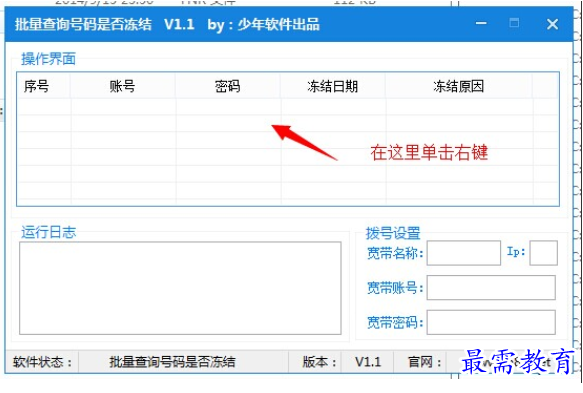Screen dimensions: 583x393
Task: Click the 冻结原因 column header
Action: pyautogui.click(x=459, y=86)
